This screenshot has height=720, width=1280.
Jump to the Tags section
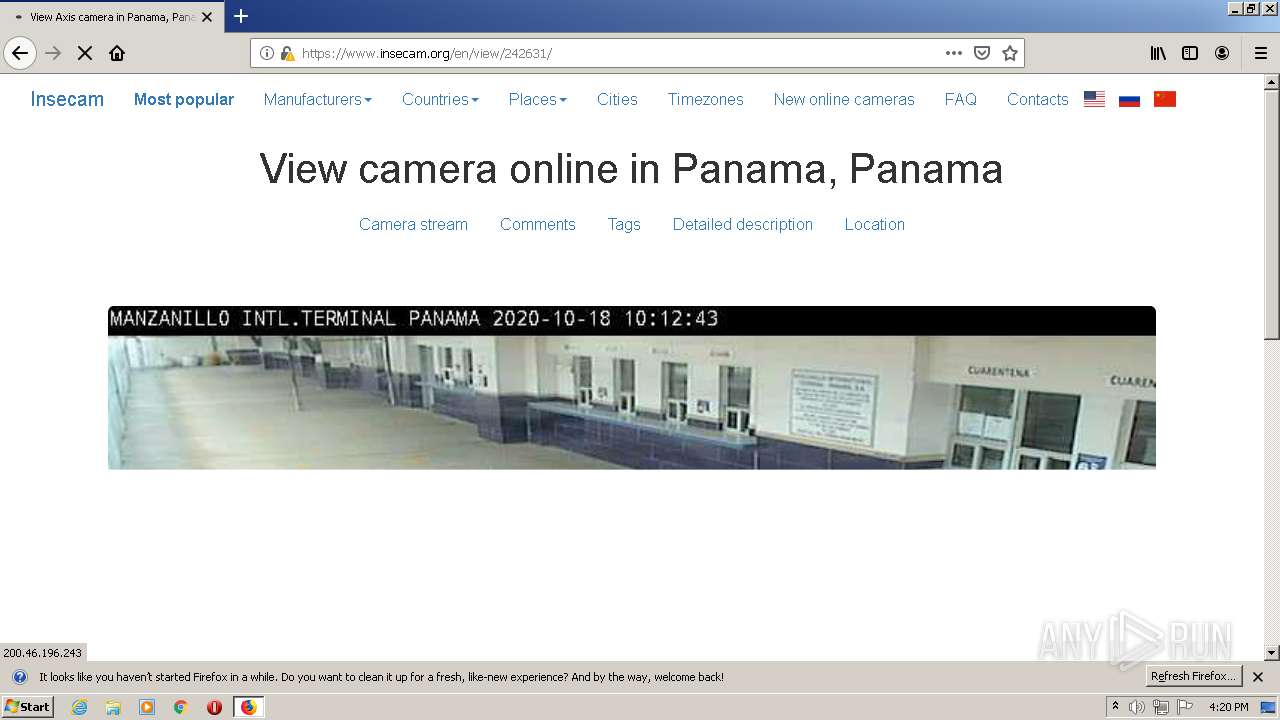click(624, 224)
